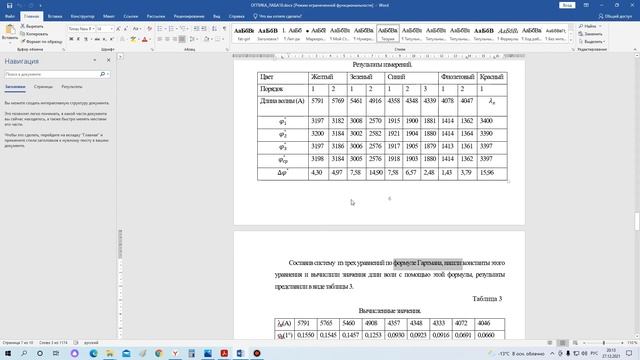Open the font size combo box
Viewport: 640px width, 360px height.
click(x=104, y=29)
